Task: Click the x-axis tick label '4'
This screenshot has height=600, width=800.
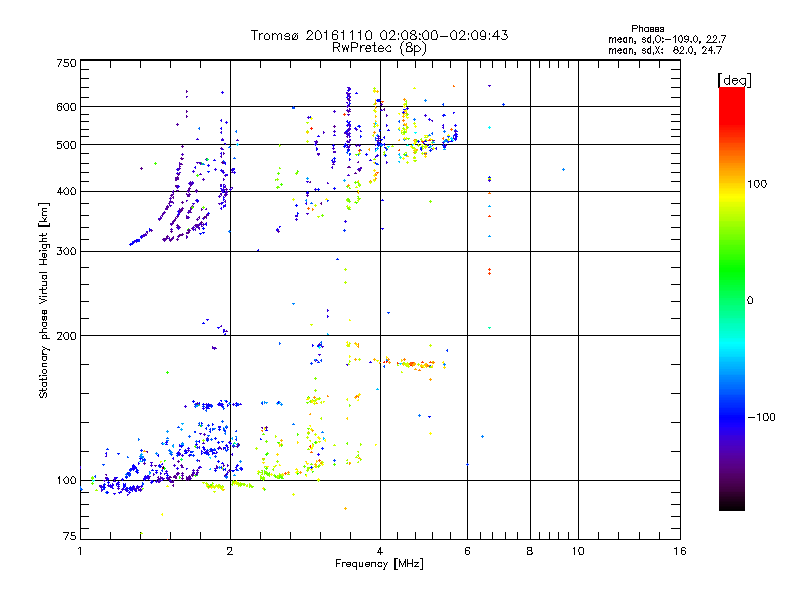Action: pyautogui.click(x=380, y=551)
